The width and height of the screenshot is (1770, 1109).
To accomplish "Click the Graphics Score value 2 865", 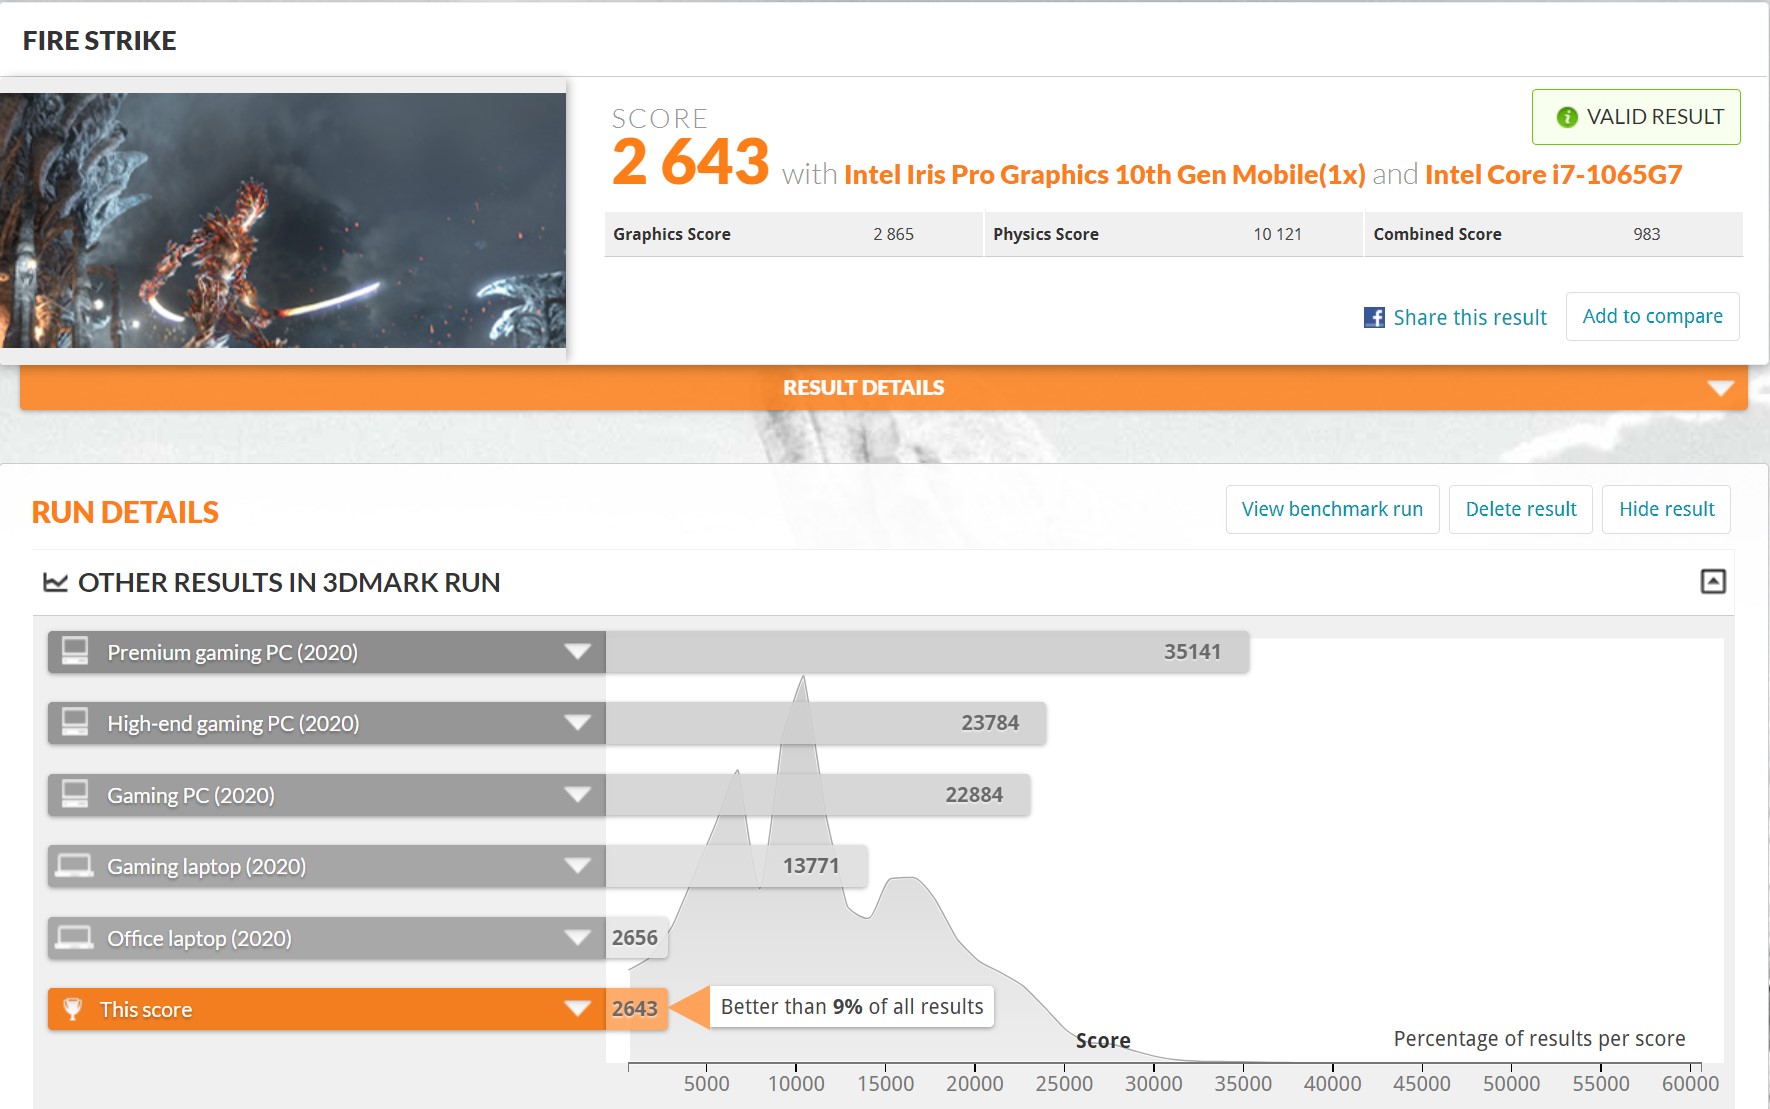I will click(x=893, y=234).
